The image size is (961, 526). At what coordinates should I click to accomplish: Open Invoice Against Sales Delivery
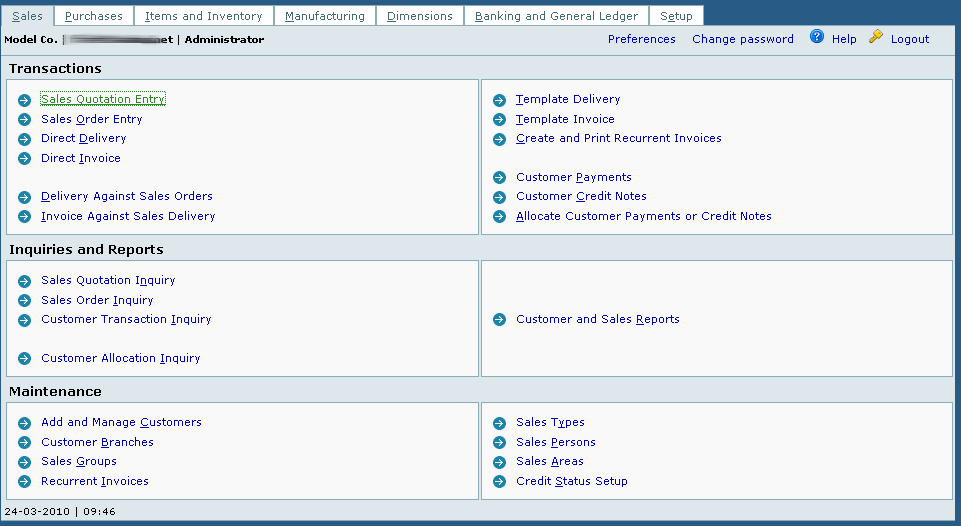128,216
